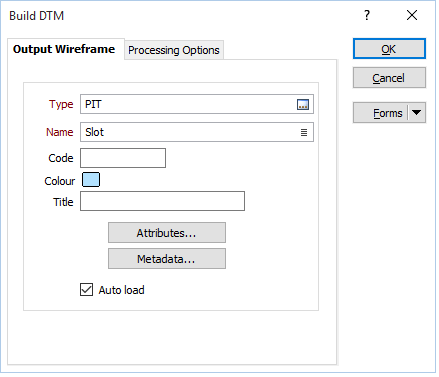Expand the Forms dropdown arrow
Screen dimensions: 439x377
tap(417, 113)
